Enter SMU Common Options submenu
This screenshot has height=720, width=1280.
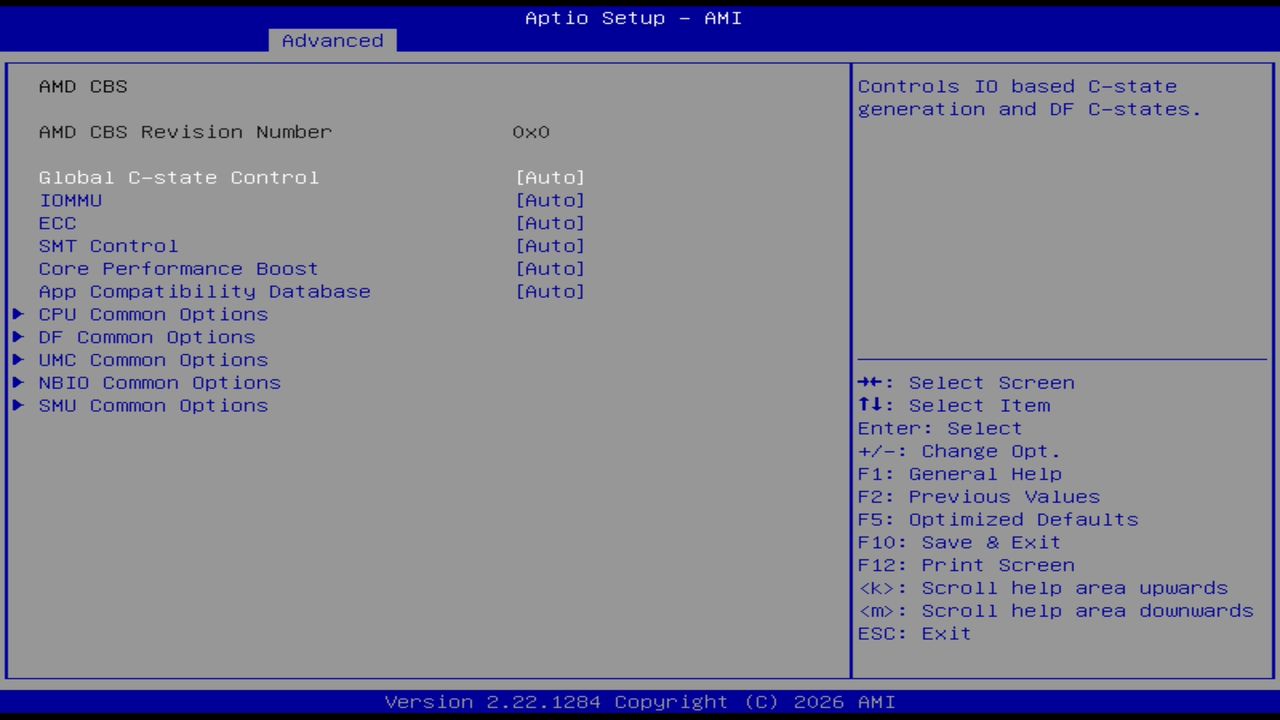153,406
